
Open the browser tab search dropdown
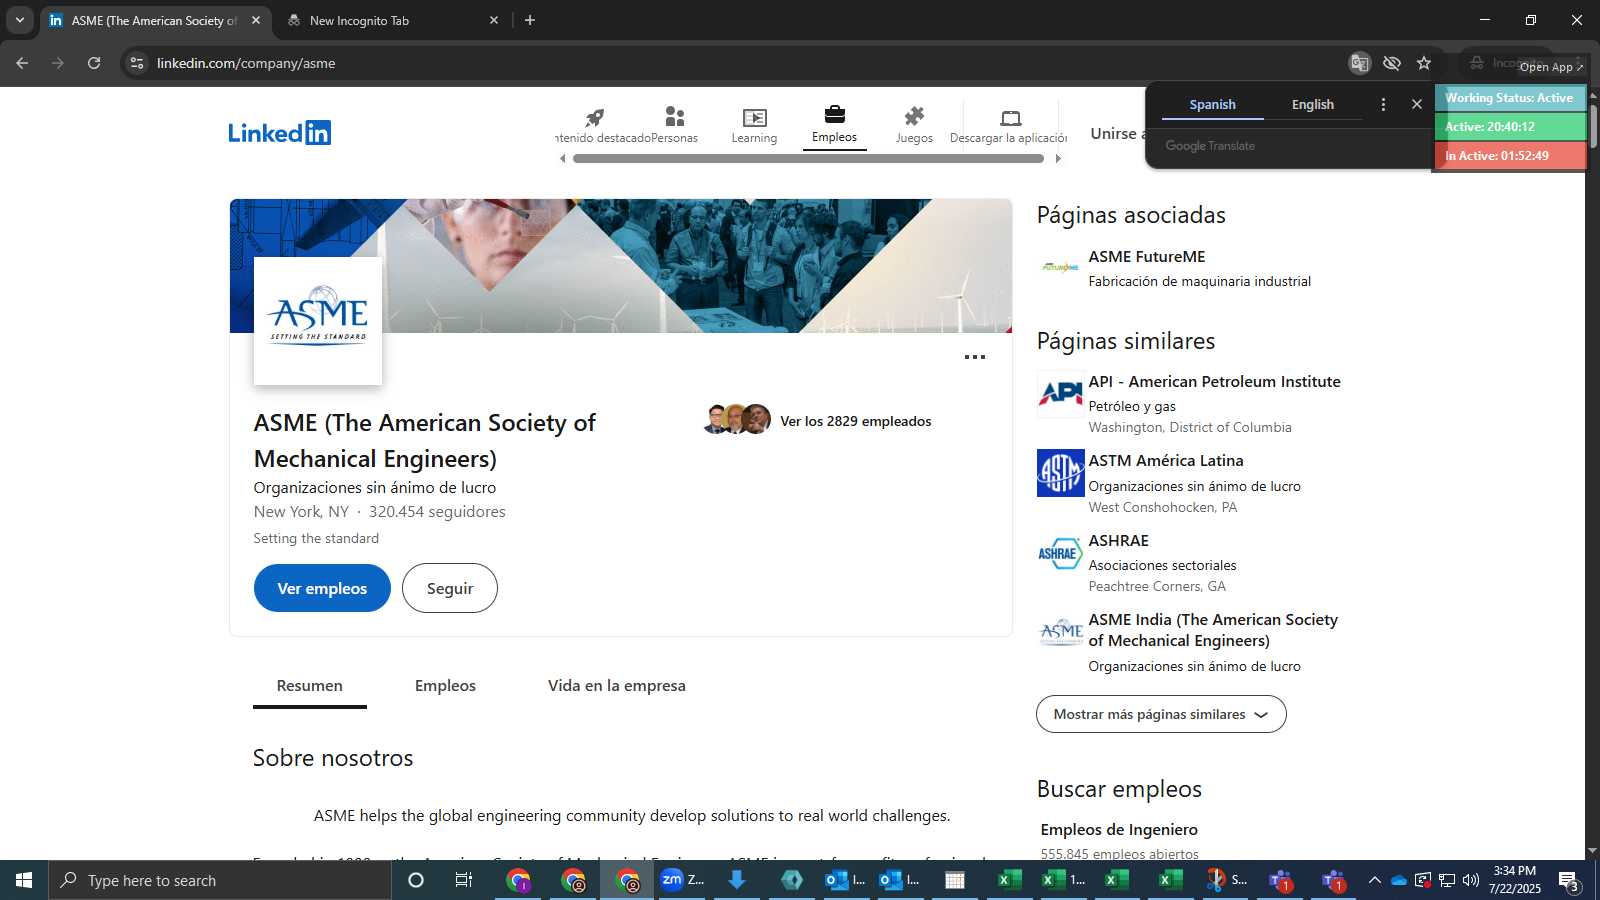[19, 20]
